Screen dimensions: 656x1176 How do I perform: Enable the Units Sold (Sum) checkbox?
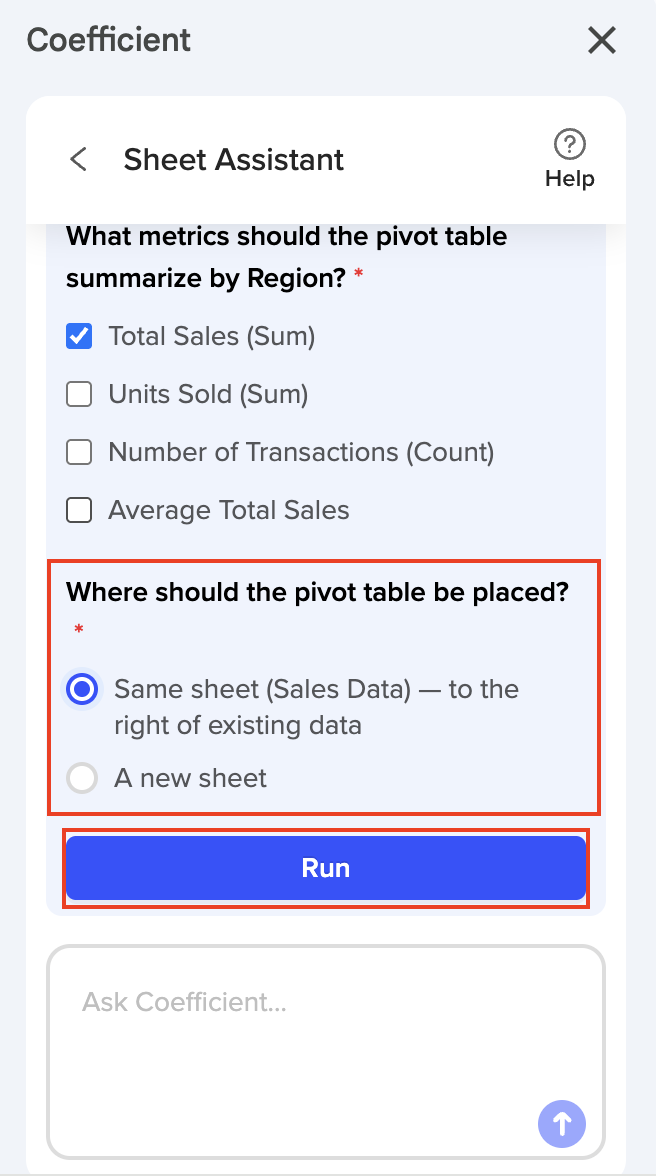[x=79, y=394]
